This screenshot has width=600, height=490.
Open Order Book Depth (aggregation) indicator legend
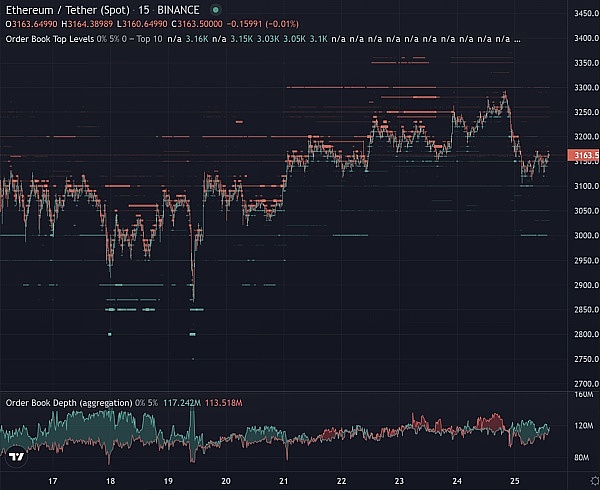click(66, 403)
